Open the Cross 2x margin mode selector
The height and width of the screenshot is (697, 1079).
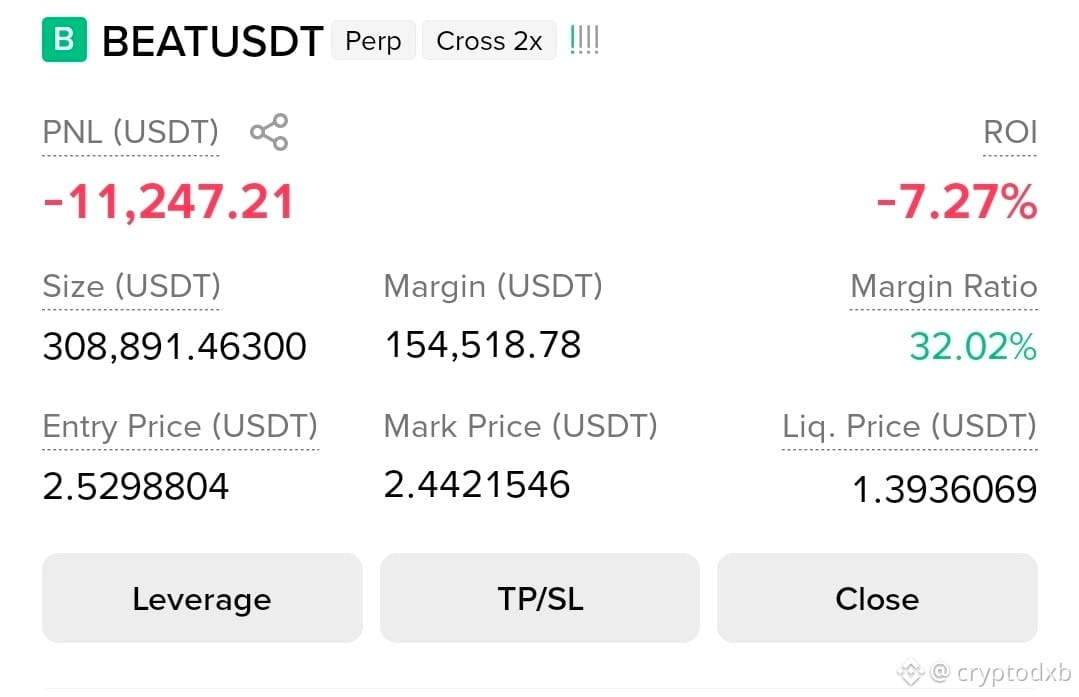pos(489,41)
